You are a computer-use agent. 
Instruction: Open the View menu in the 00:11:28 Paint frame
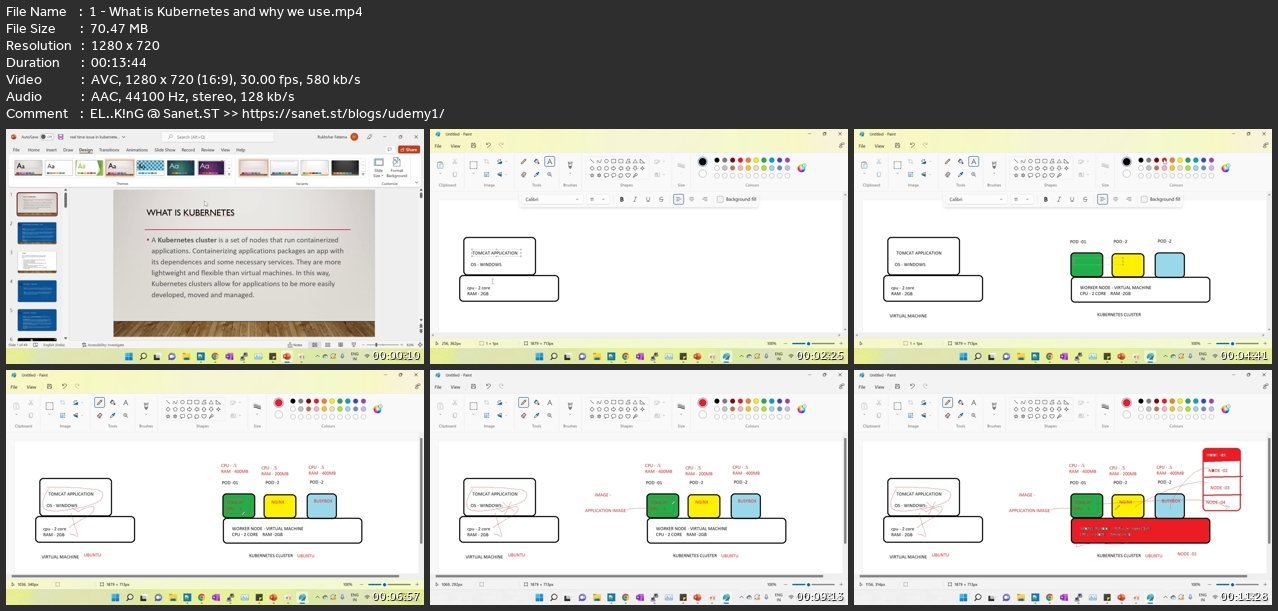click(x=879, y=387)
